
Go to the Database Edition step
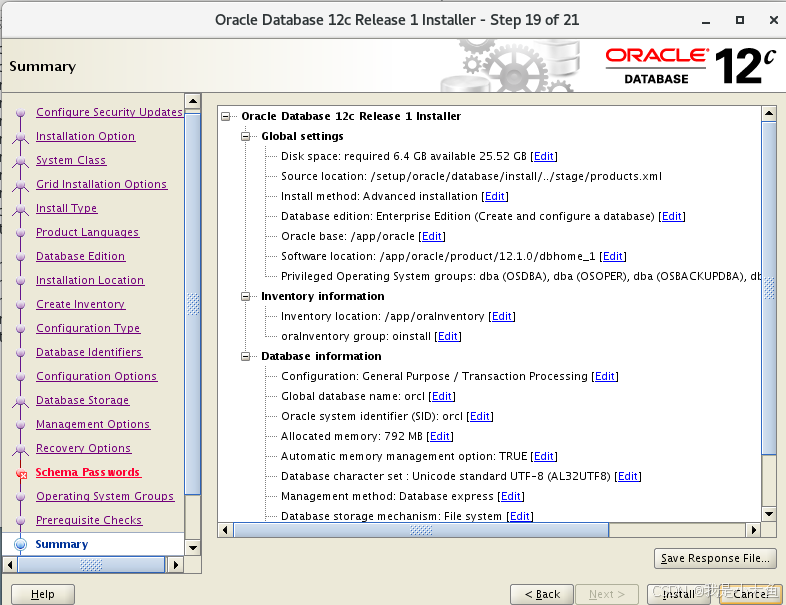tap(80, 256)
